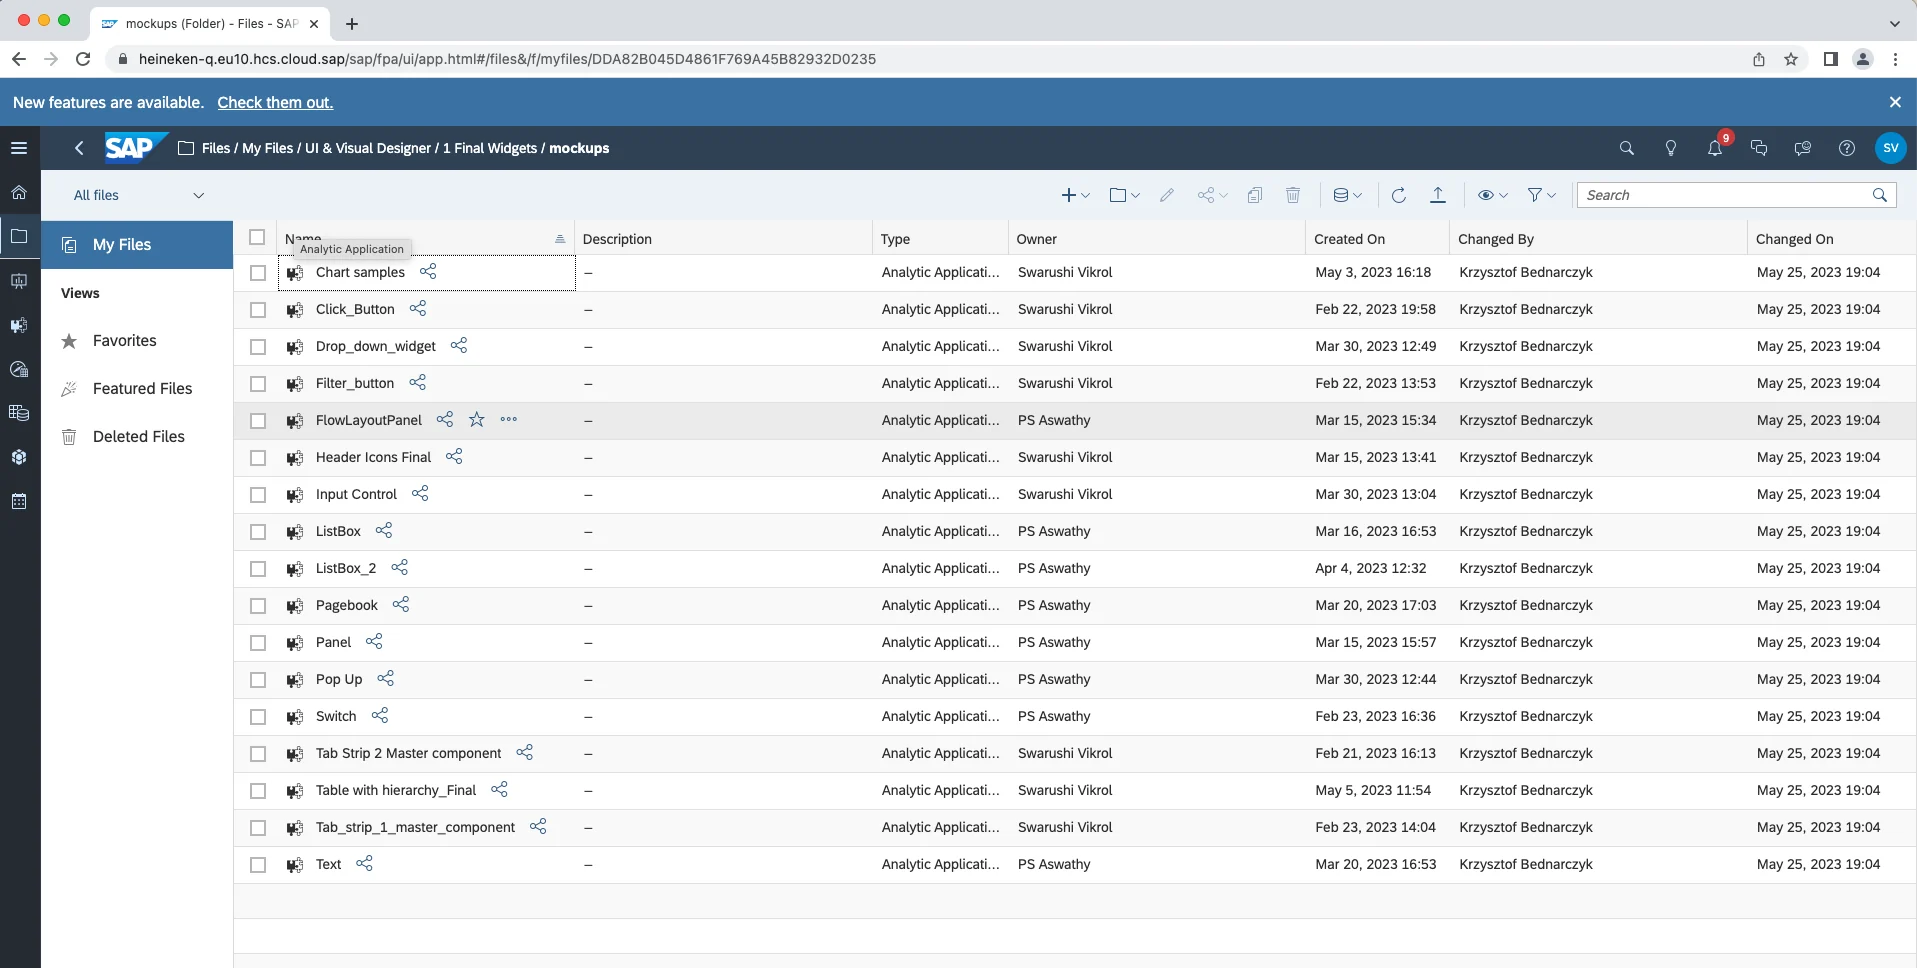Open the discussions chat icon in header
This screenshot has height=968, width=1917.
click(1759, 148)
